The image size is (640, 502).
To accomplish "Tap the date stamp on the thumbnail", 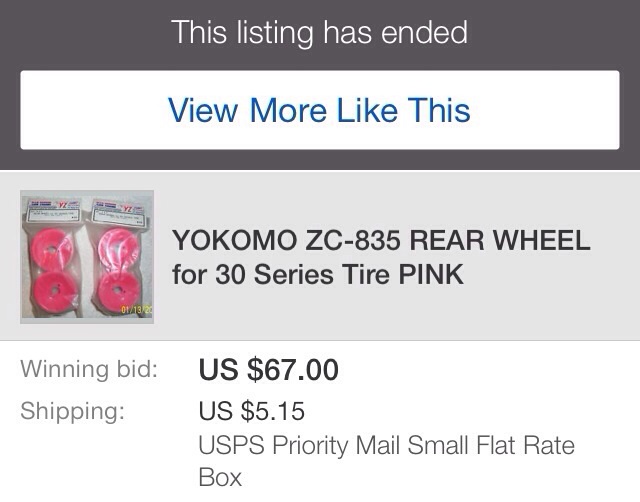I will tap(136, 310).
